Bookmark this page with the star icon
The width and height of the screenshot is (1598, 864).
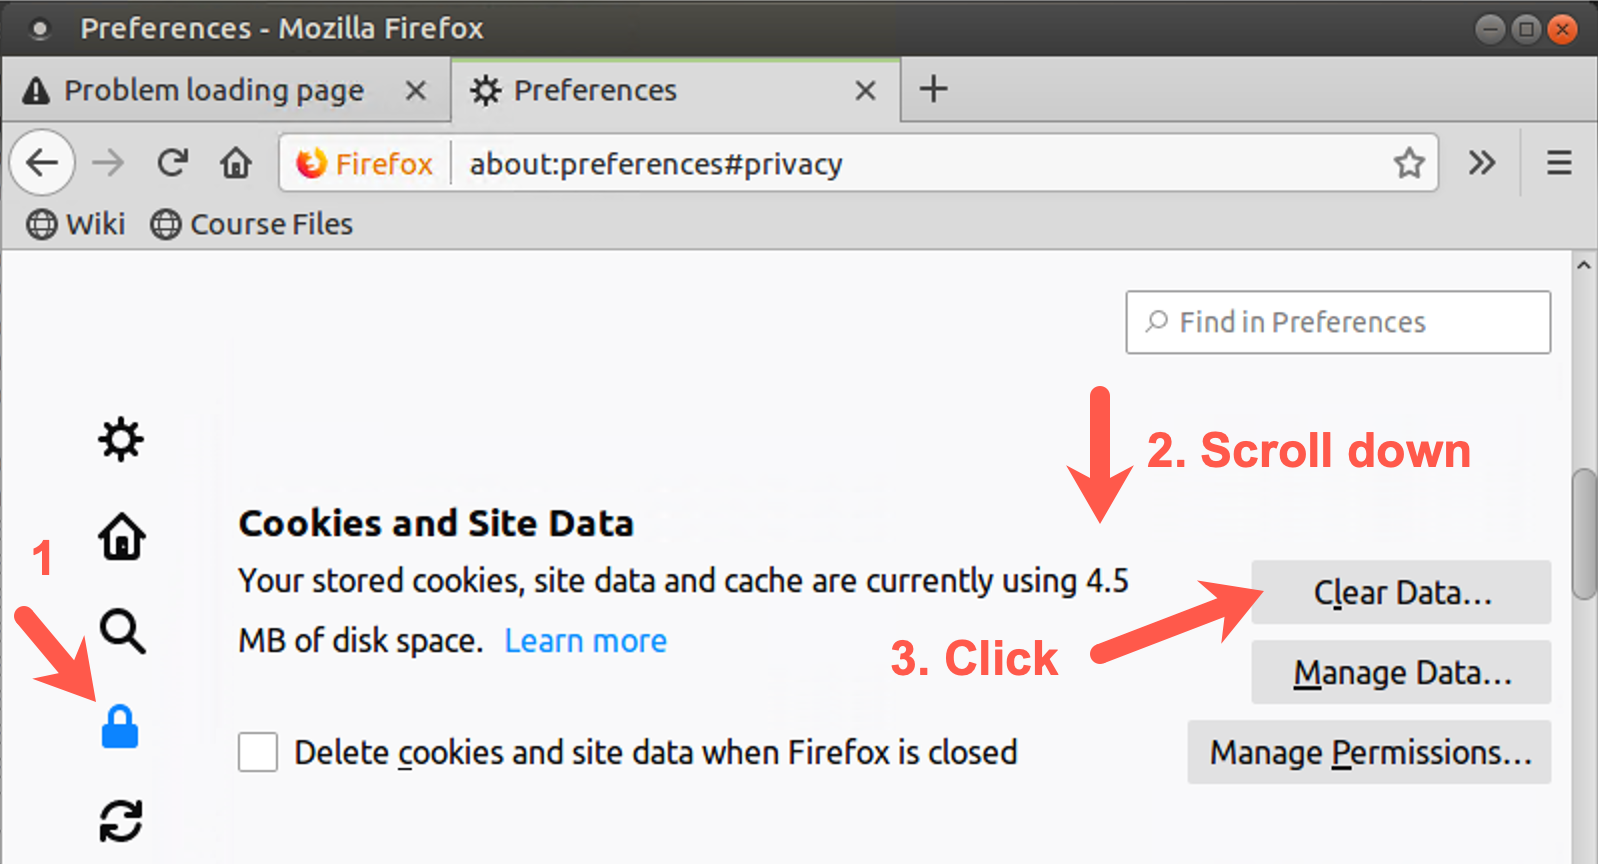(1410, 163)
